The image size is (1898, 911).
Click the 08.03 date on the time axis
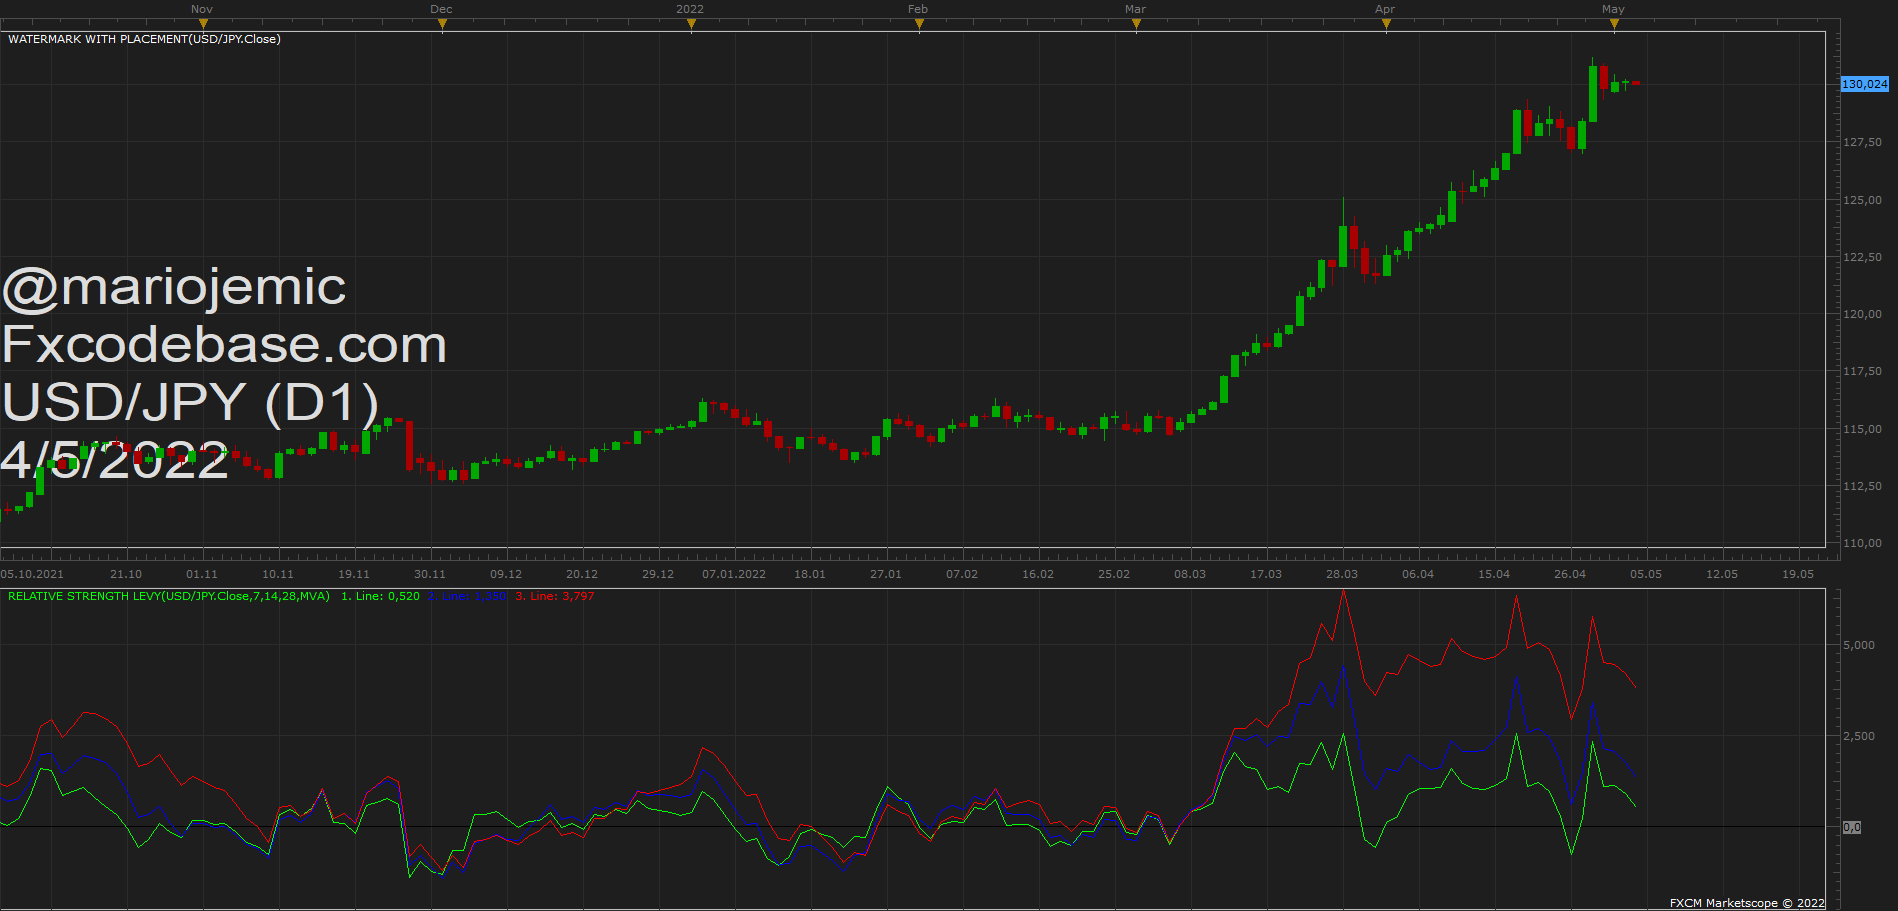coord(1190,574)
